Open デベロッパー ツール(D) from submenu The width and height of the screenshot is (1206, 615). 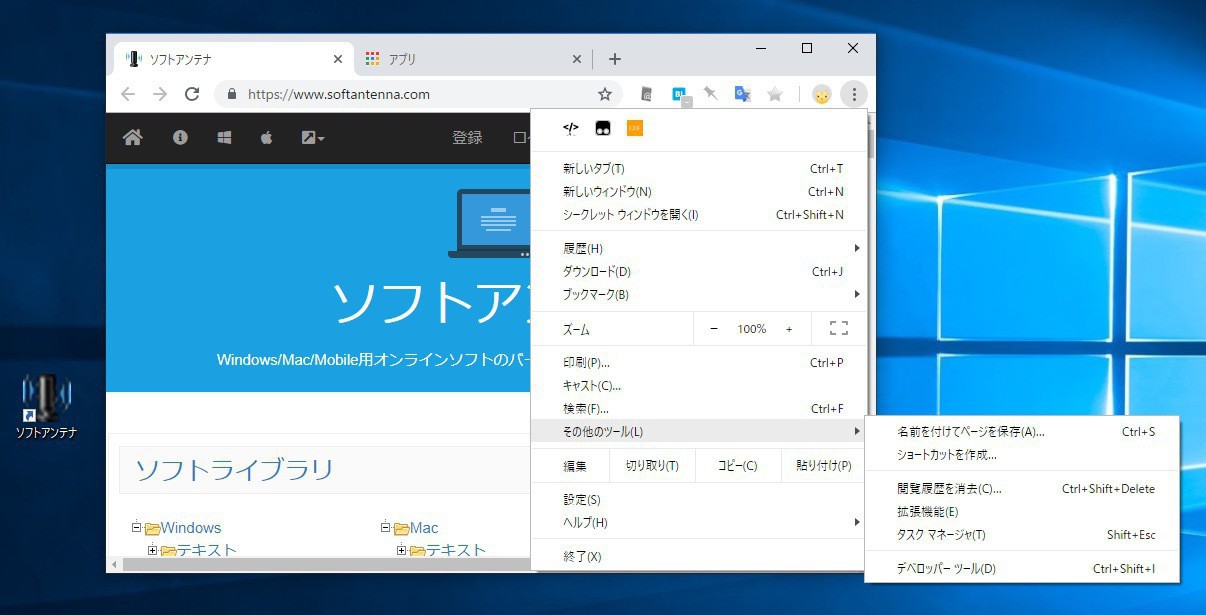pos(1022,569)
